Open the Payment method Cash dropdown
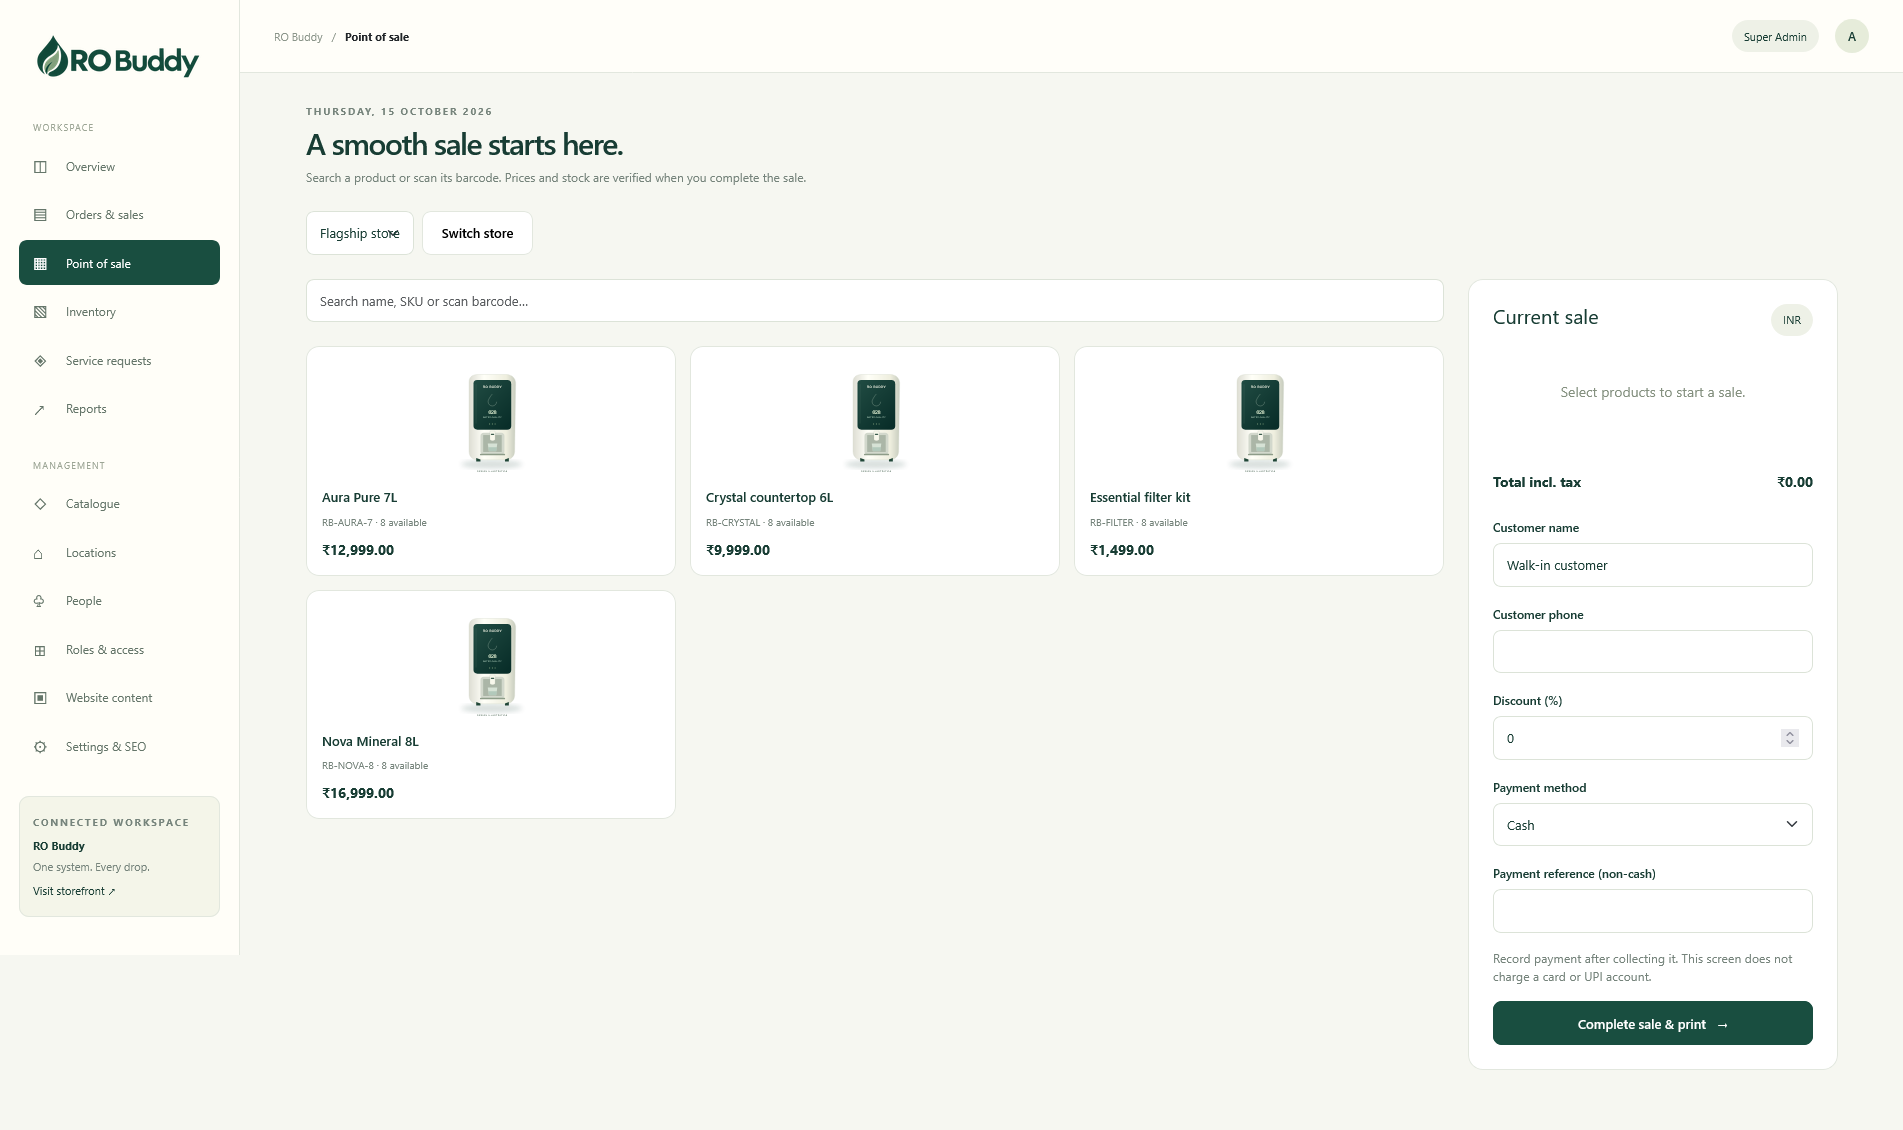Image resolution: width=1903 pixels, height=1130 pixels. [1652, 825]
